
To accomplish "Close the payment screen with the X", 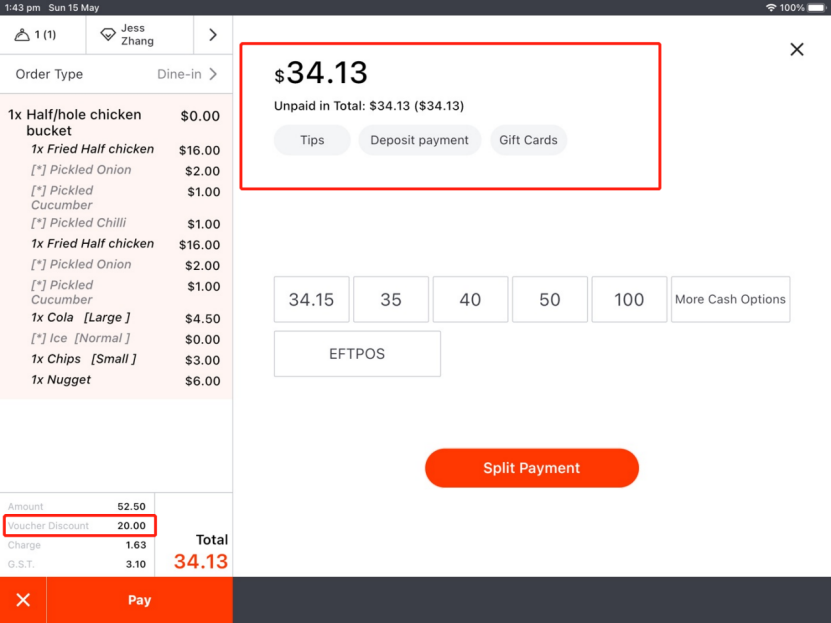I will pyautogui.click(x=796, y=49).
